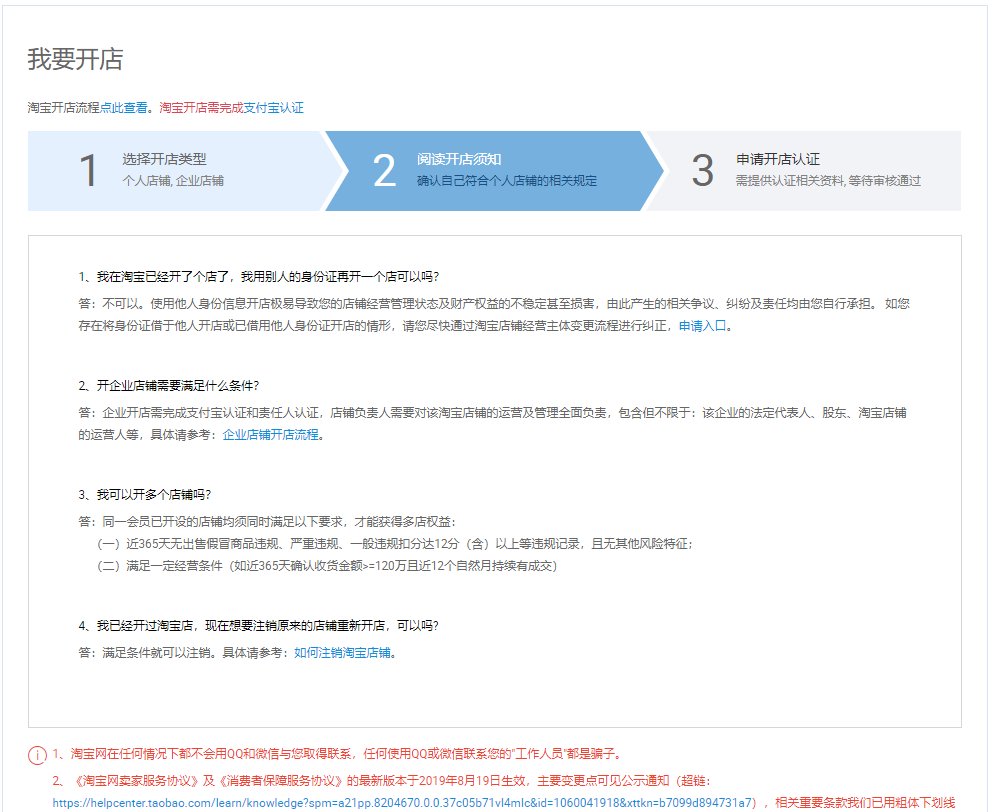Click the large number 3 step marker

tap(703, 171)
